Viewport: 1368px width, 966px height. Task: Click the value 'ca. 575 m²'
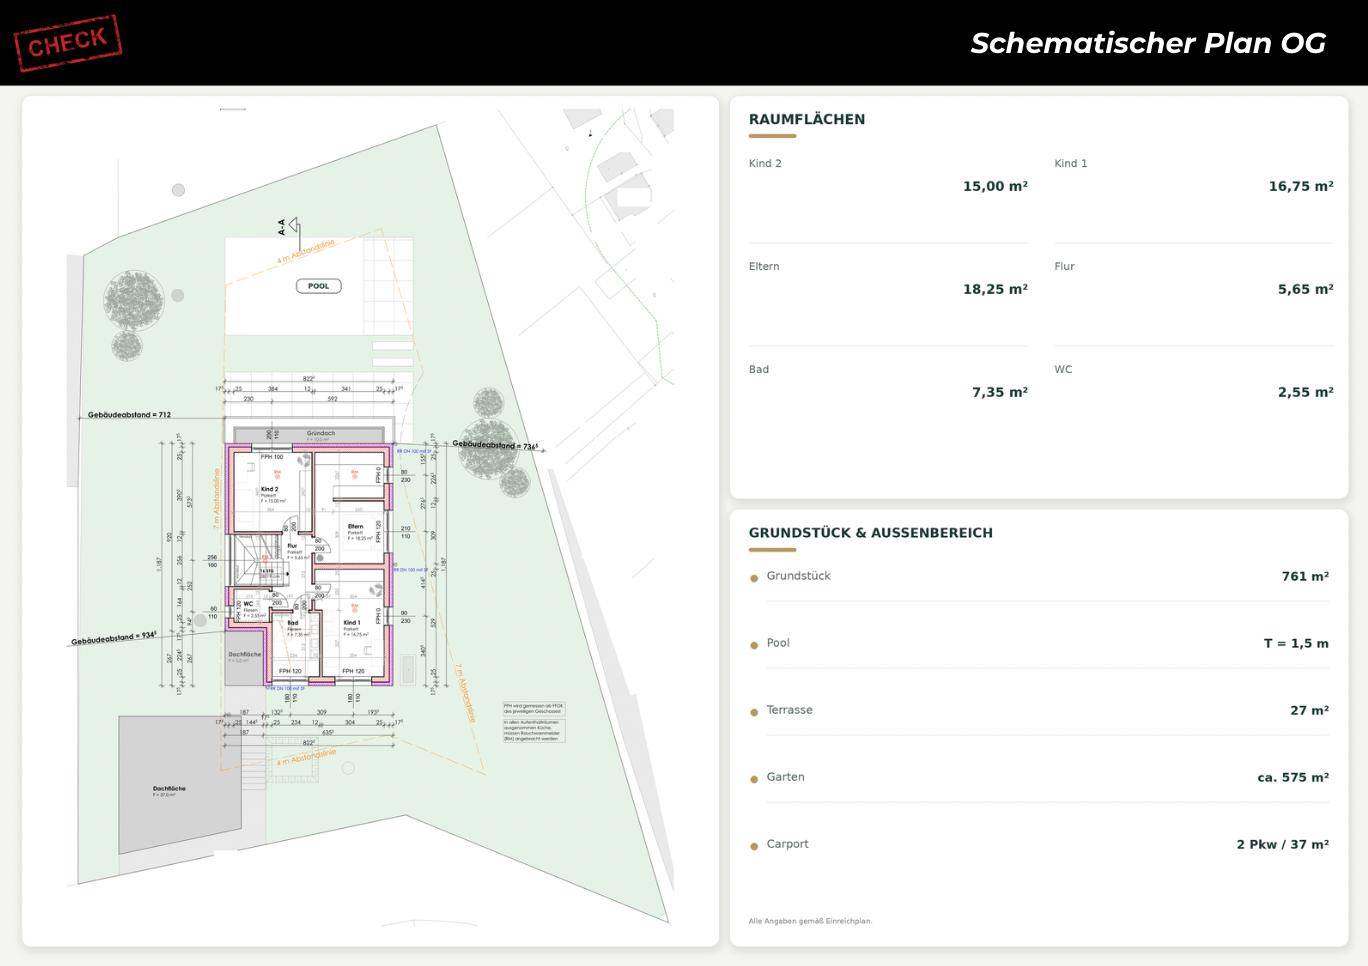1293,777
